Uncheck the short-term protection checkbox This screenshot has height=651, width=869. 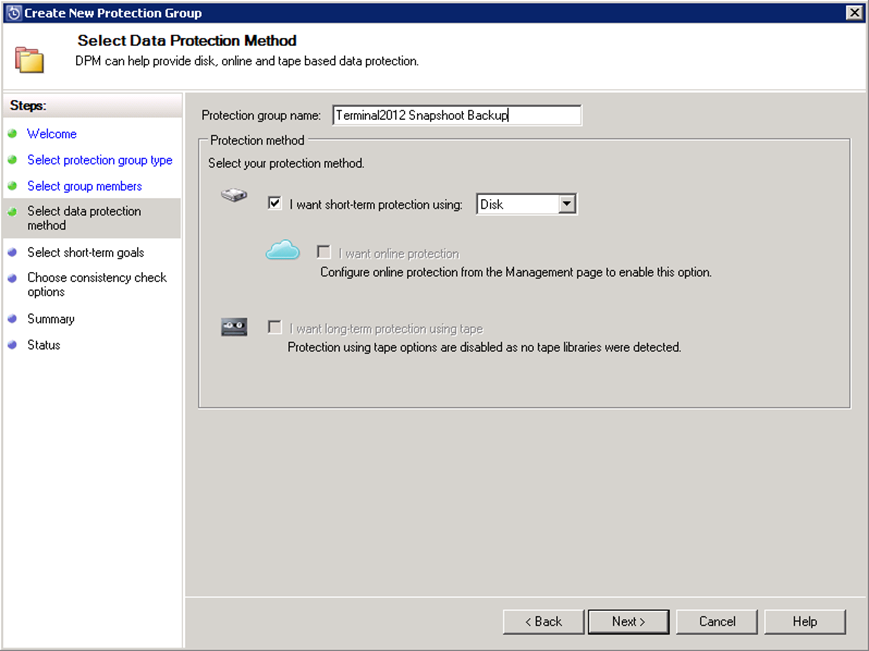coord(274,203)
